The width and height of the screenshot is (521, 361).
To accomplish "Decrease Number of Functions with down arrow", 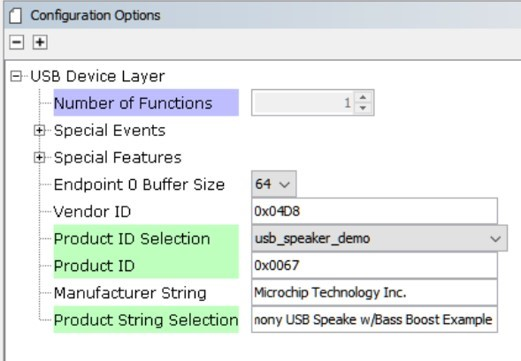I will tap(363, 108).
